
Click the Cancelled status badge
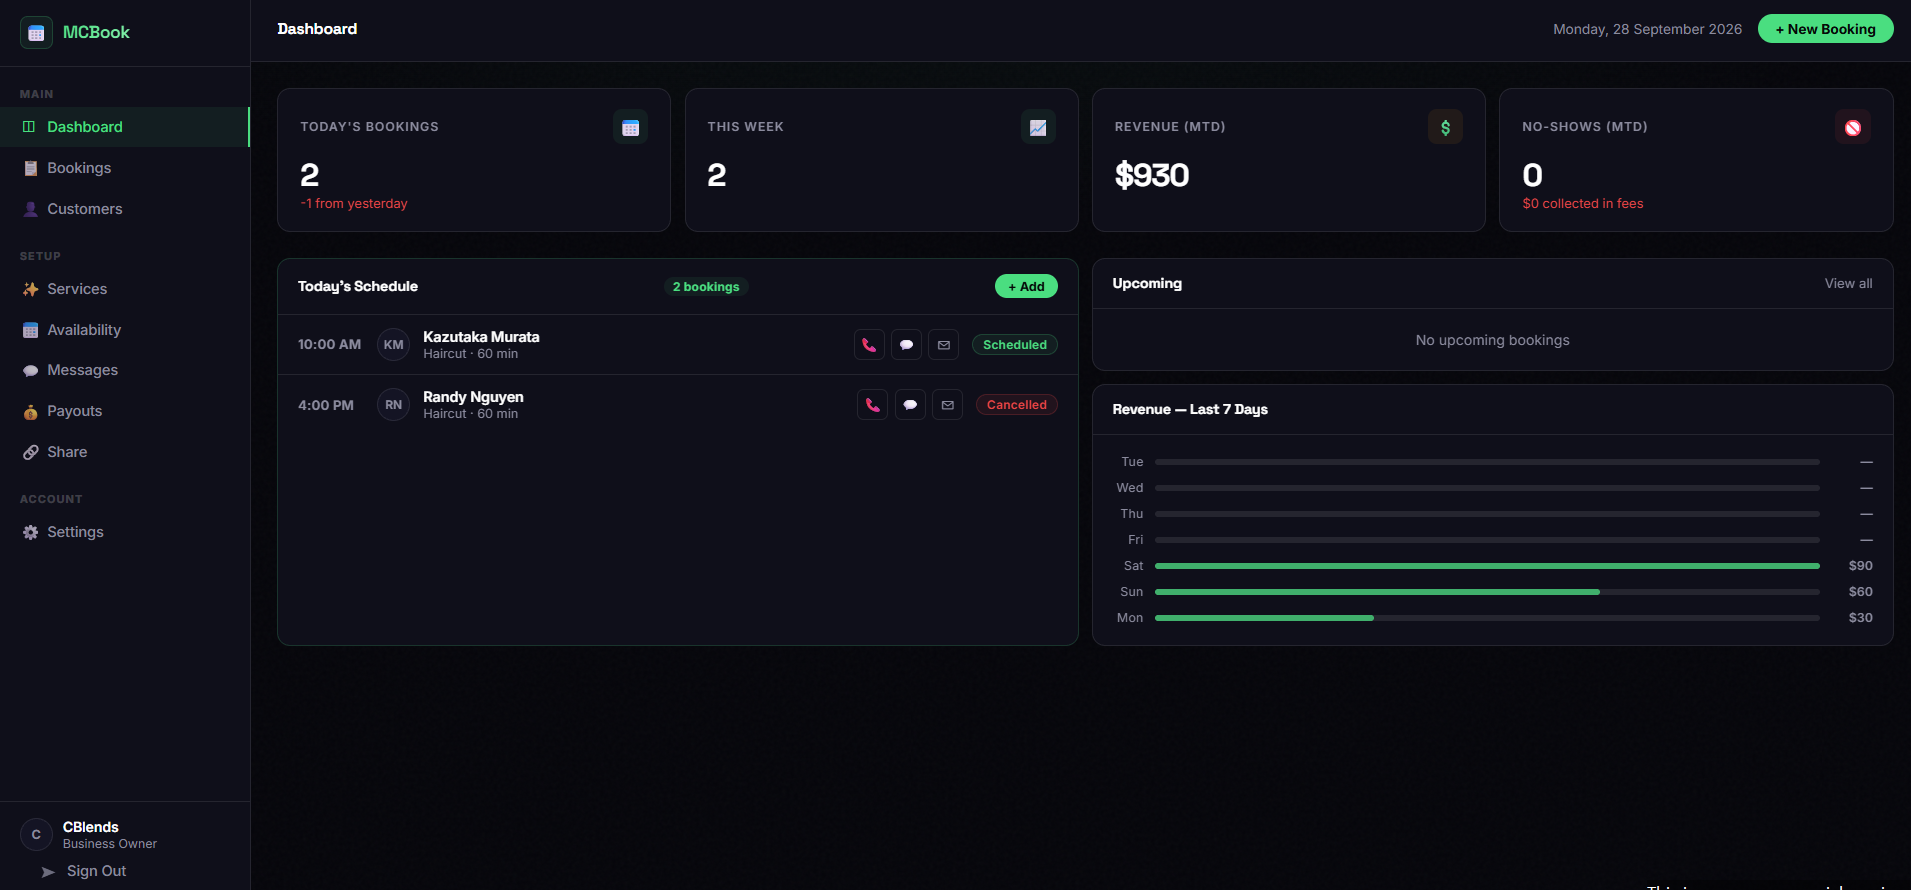click(x=1017, y=405)
